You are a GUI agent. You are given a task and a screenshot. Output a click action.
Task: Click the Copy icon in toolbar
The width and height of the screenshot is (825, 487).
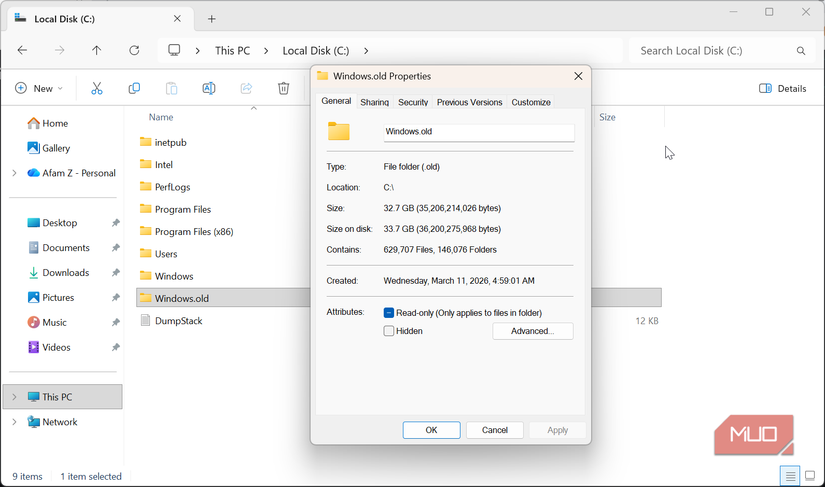point(134,88)
